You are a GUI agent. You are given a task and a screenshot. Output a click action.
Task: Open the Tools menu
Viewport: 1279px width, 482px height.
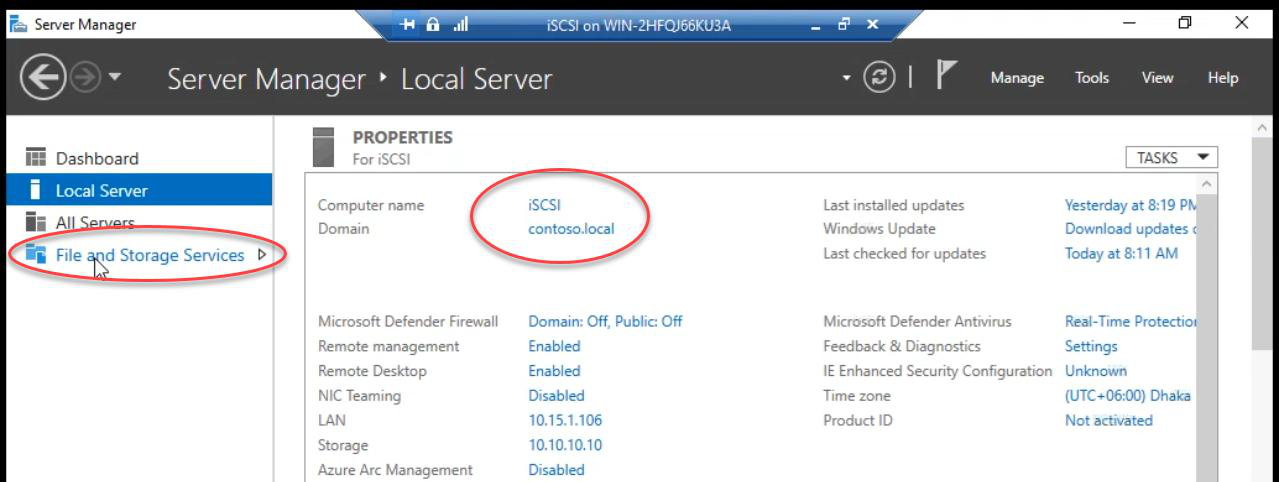(x=1092, y=78)
